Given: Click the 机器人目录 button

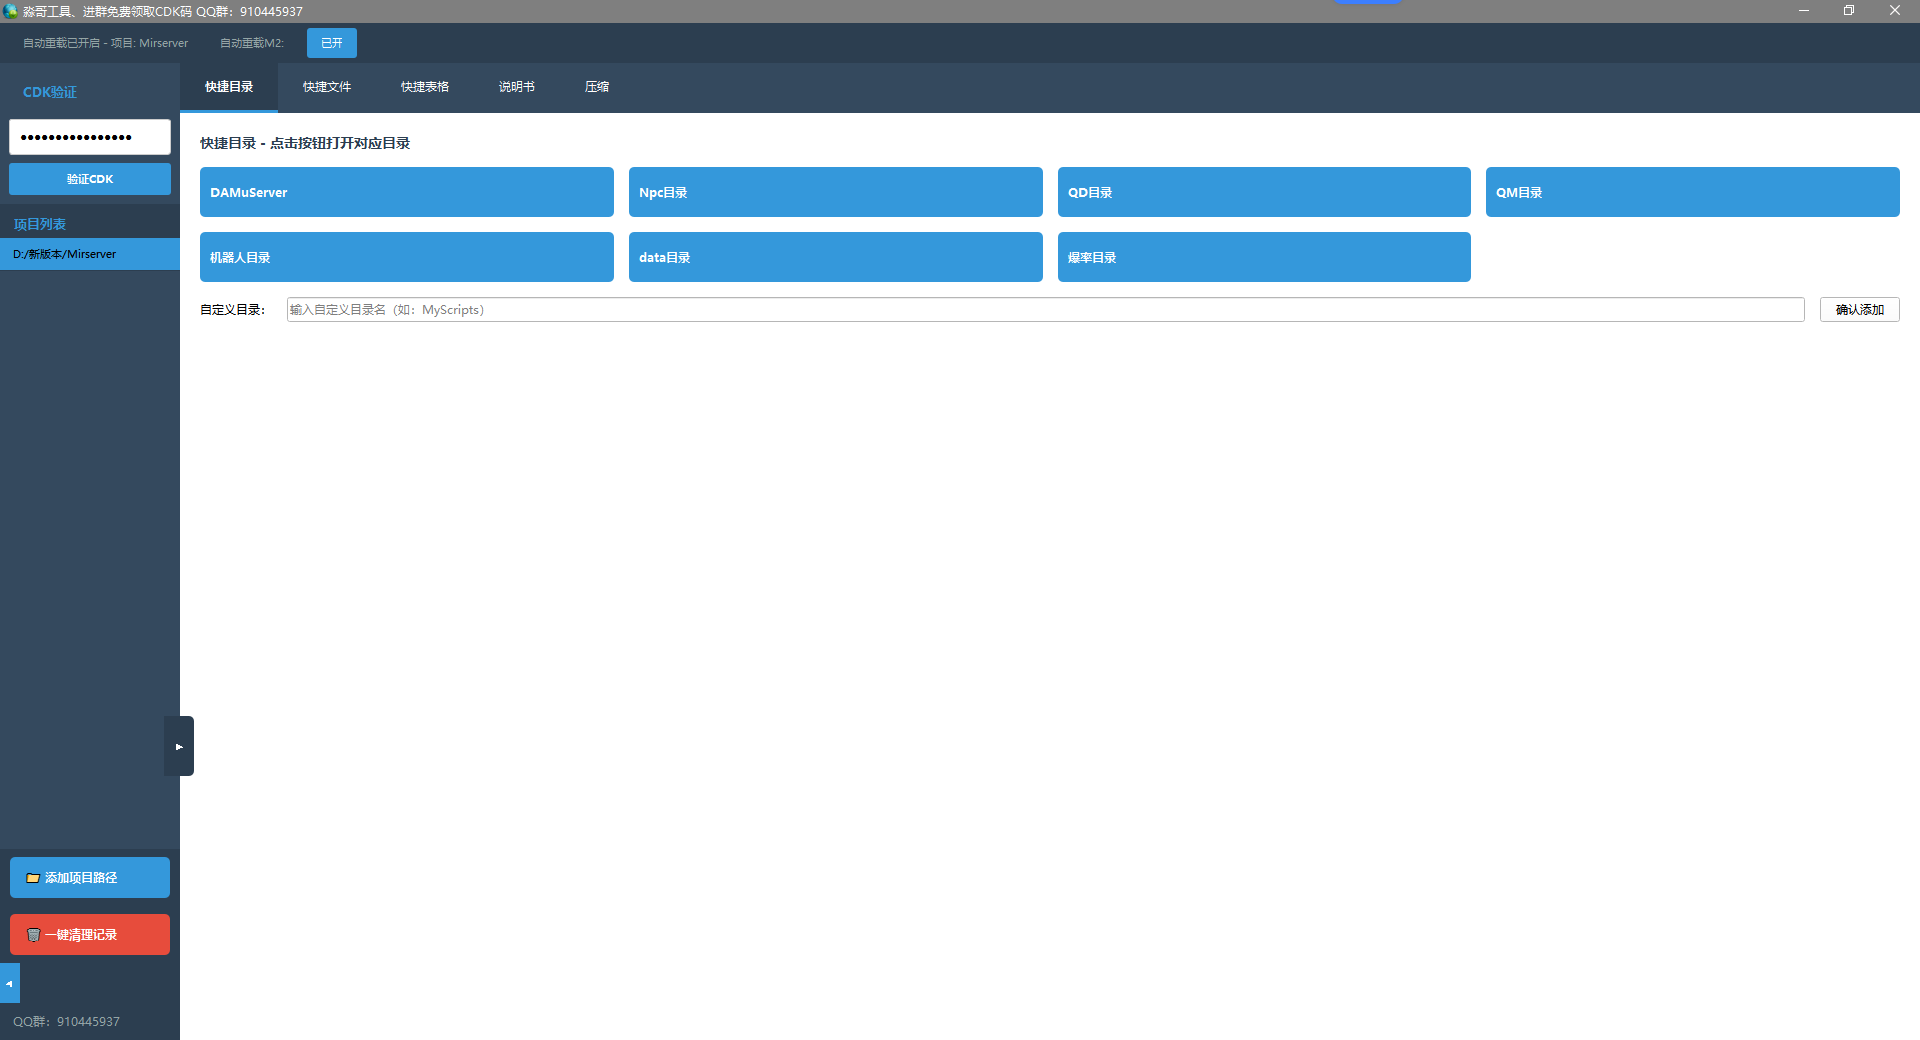Looking at the screenshot, I should [x=406, y=257].
